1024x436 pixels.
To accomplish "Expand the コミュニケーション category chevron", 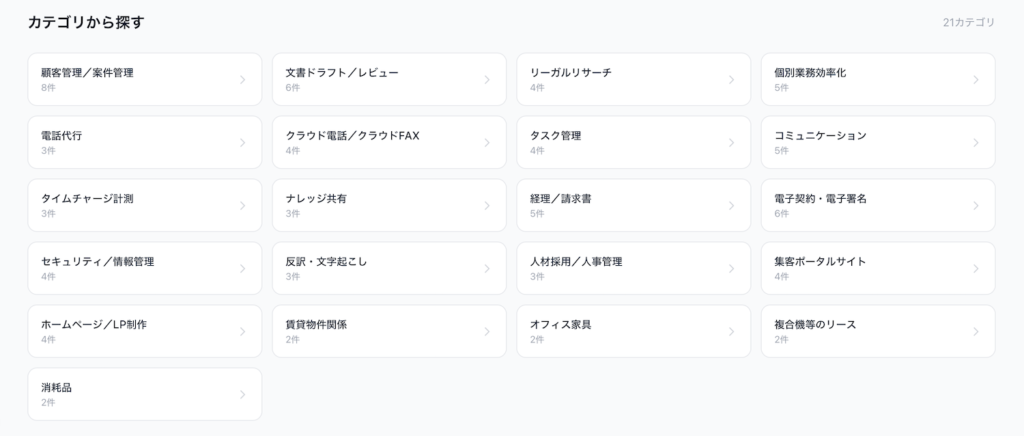I will click(x=976, y=143).
